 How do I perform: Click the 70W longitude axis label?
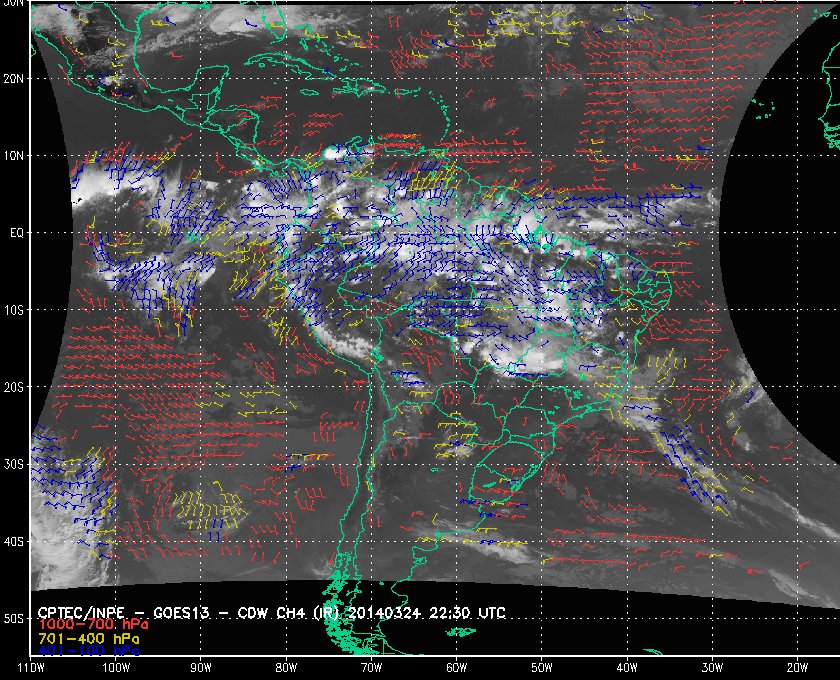click(371, 668)
